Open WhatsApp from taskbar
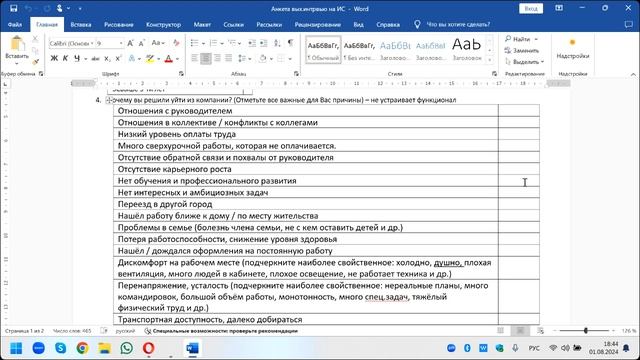Viewport: 640px width, 360px height. (127, 348)
